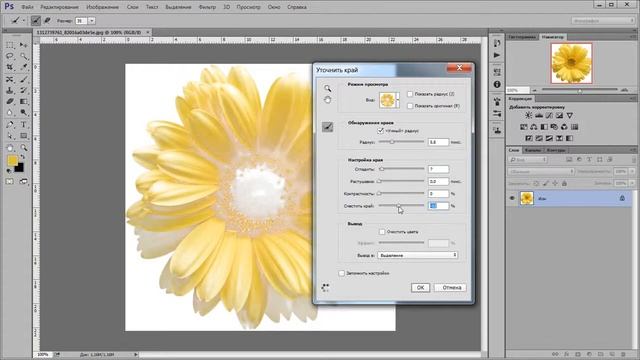Click the Радиус slider handle
The height and width of the screenshot is (360, 640).
(x=392, y=142)
